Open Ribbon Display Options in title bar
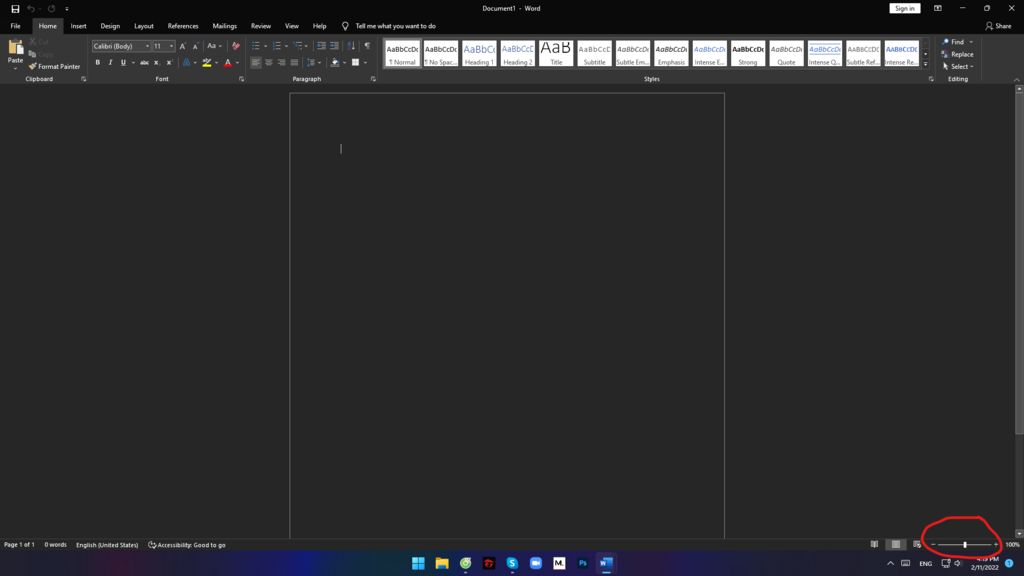1024x576 pixels. [x=938, y=8]
